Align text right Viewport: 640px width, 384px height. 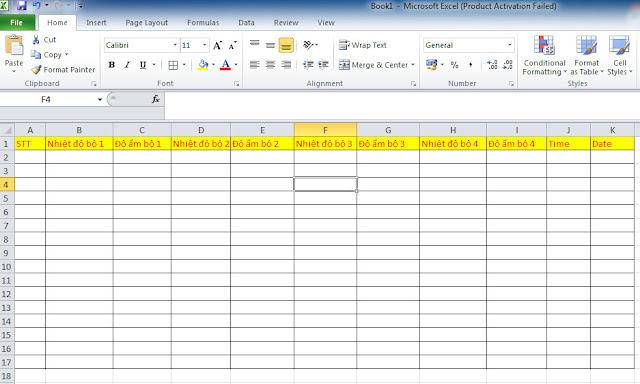pos(286,64)
